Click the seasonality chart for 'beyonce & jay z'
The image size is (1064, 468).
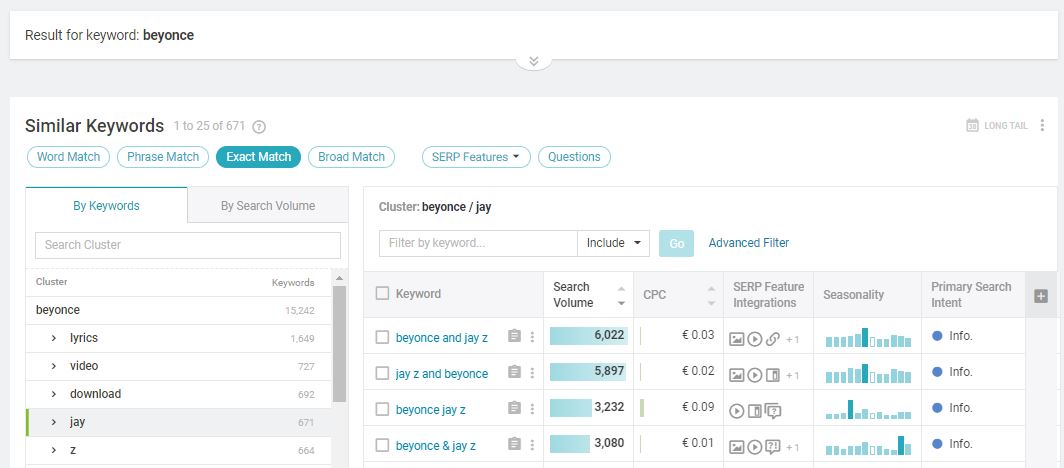click(869, 445)
